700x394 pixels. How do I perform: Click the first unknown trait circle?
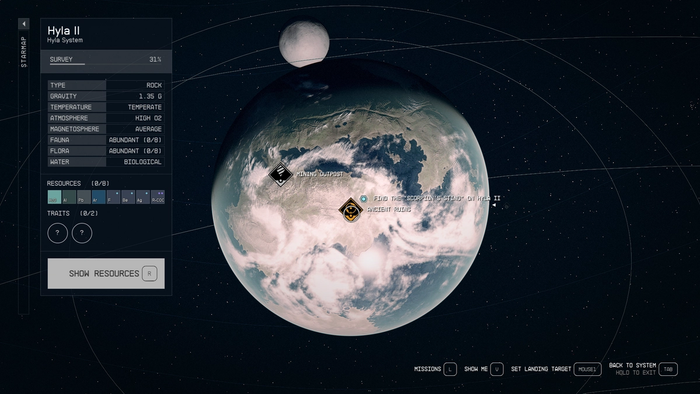click(58, 233)
